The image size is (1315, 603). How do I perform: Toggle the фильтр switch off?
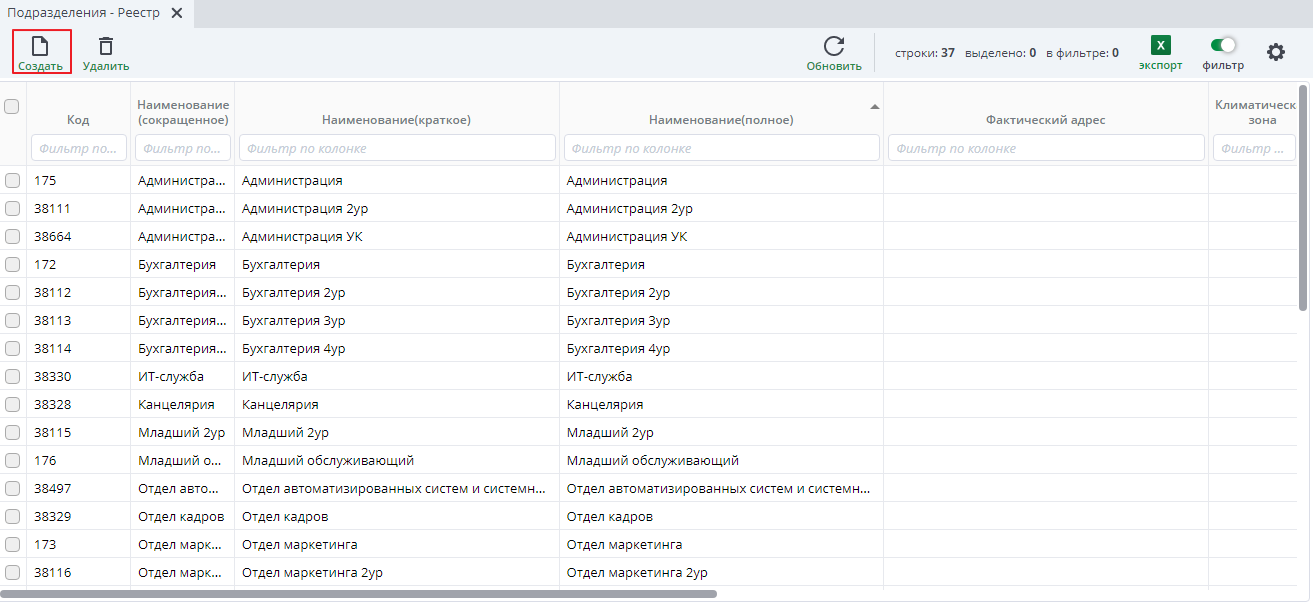(1223, 45)
